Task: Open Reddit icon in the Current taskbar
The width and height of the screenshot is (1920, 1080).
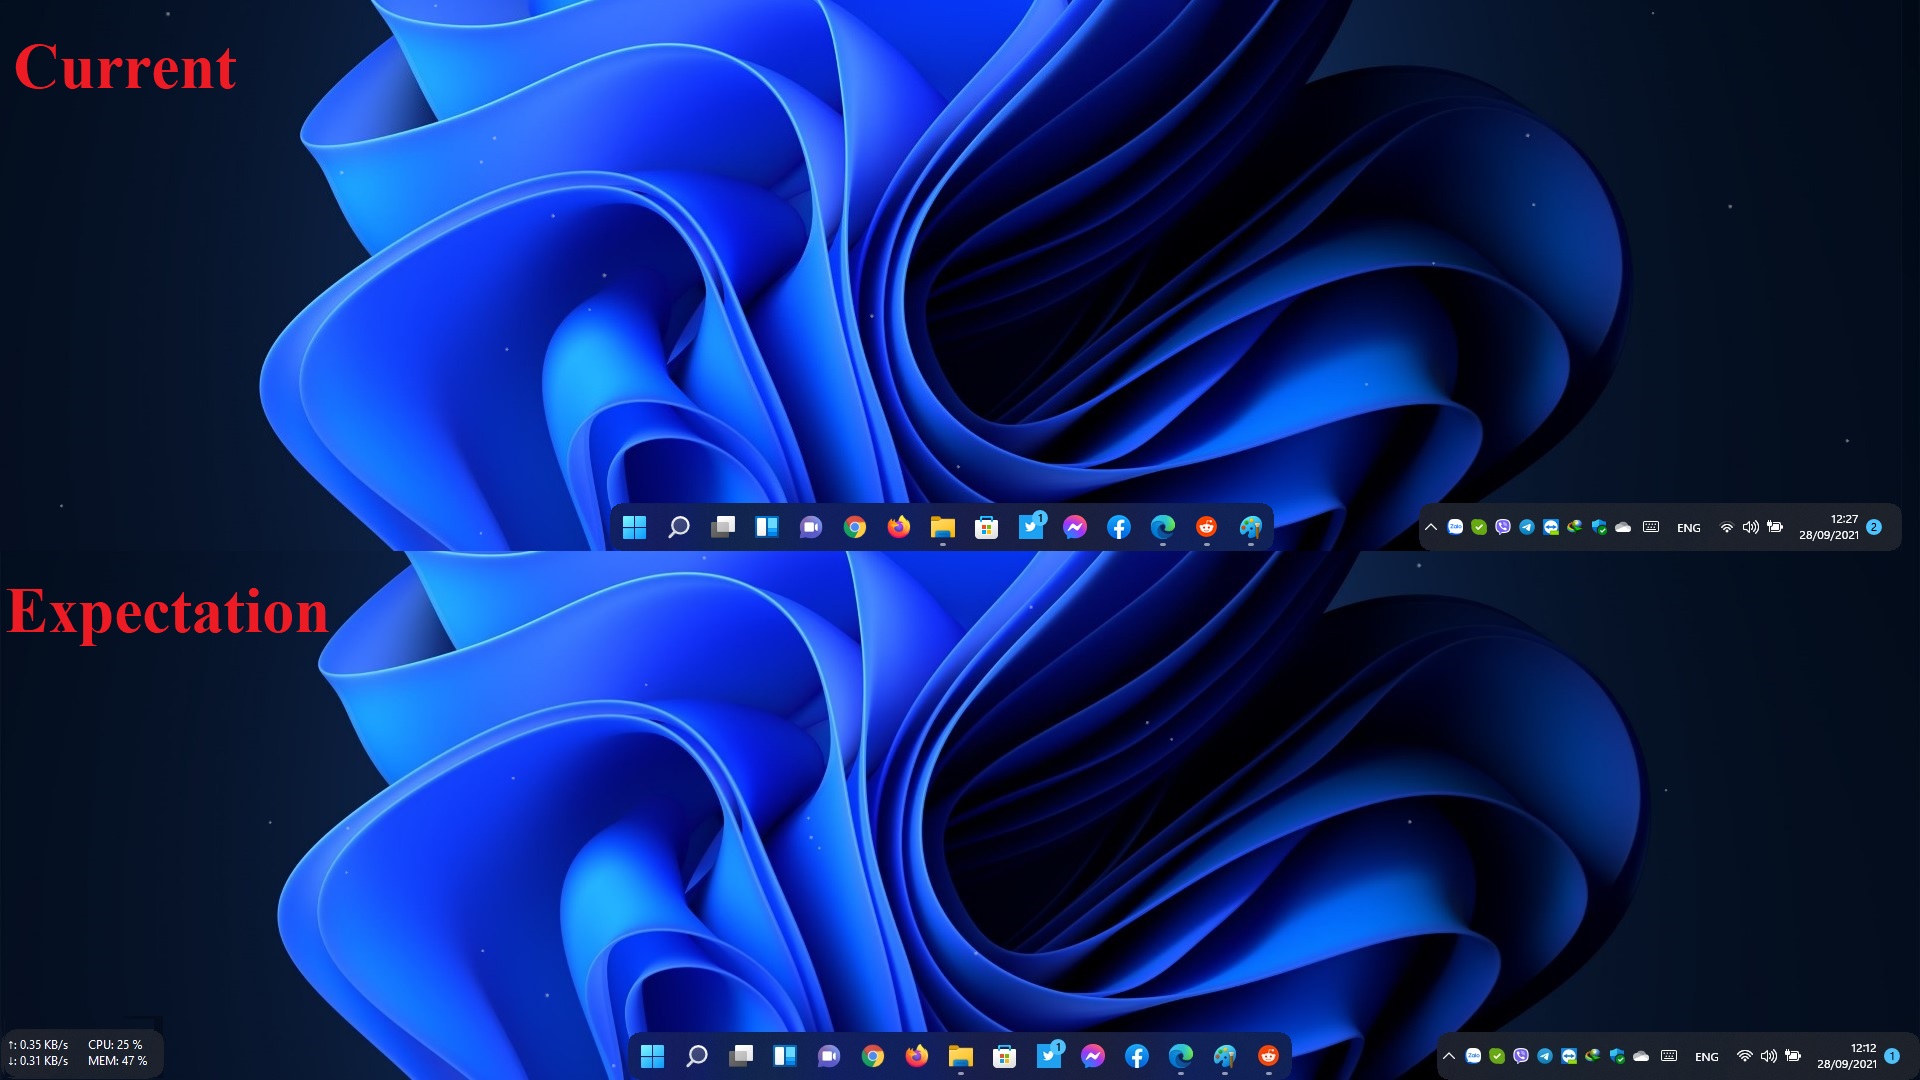Action: click(1207, 527)
